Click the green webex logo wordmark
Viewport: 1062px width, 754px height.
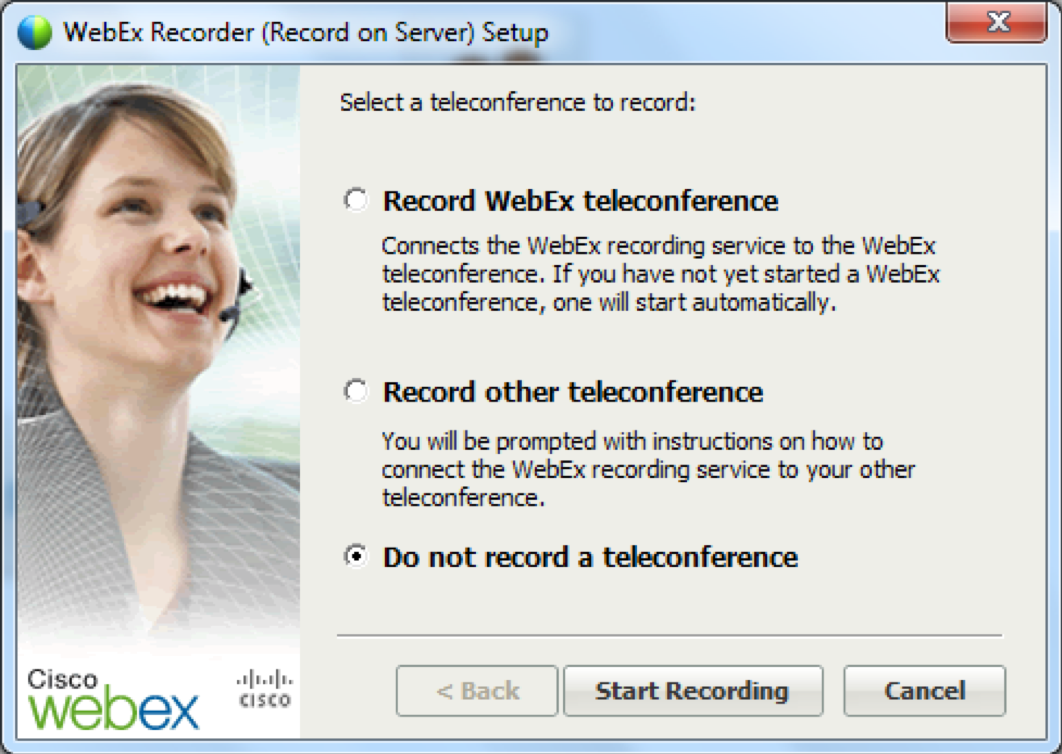(x=114, y=708)
